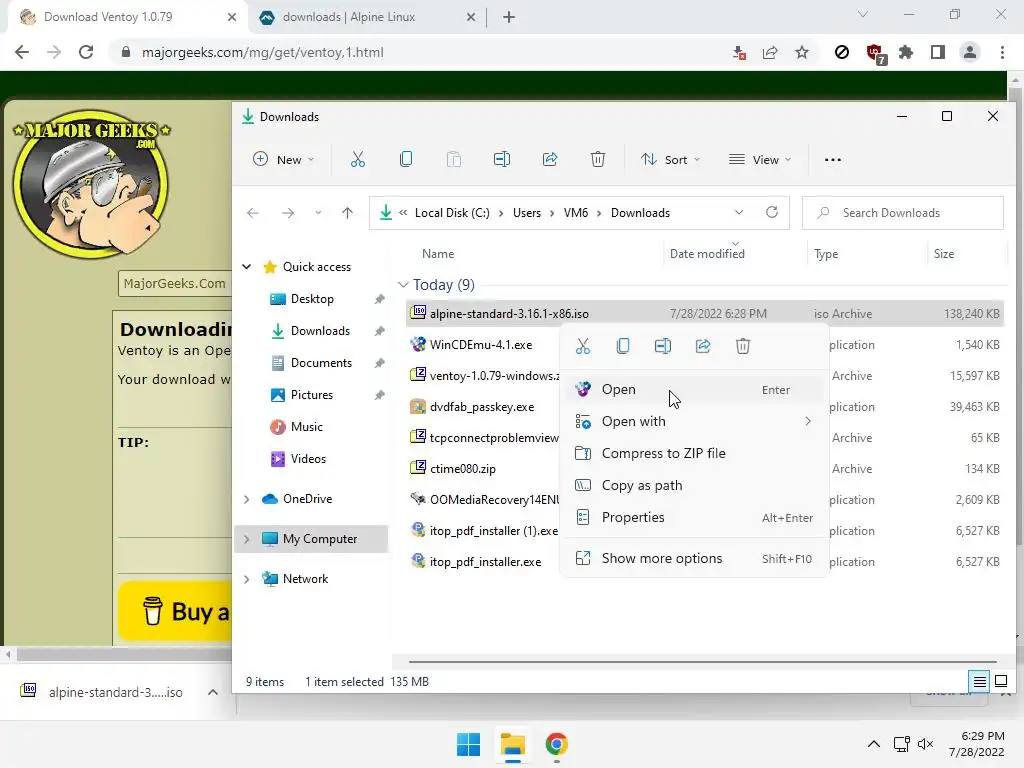
Task: Click the Rename icon in the context menu
Action: click(663, 346)
